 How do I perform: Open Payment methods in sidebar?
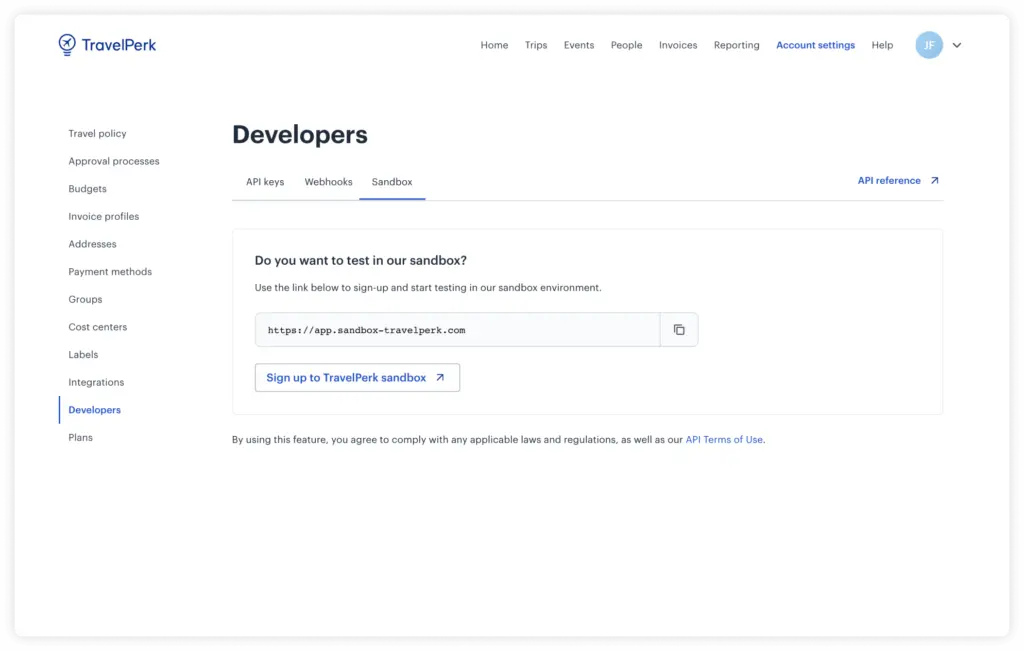(110, 272)
